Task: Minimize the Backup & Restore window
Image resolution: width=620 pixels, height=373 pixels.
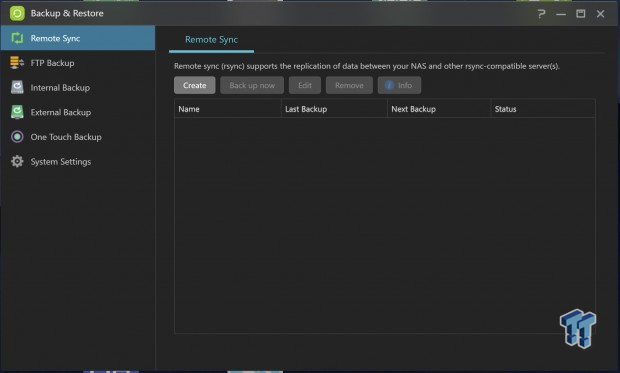Action: [x=561, y=14]
